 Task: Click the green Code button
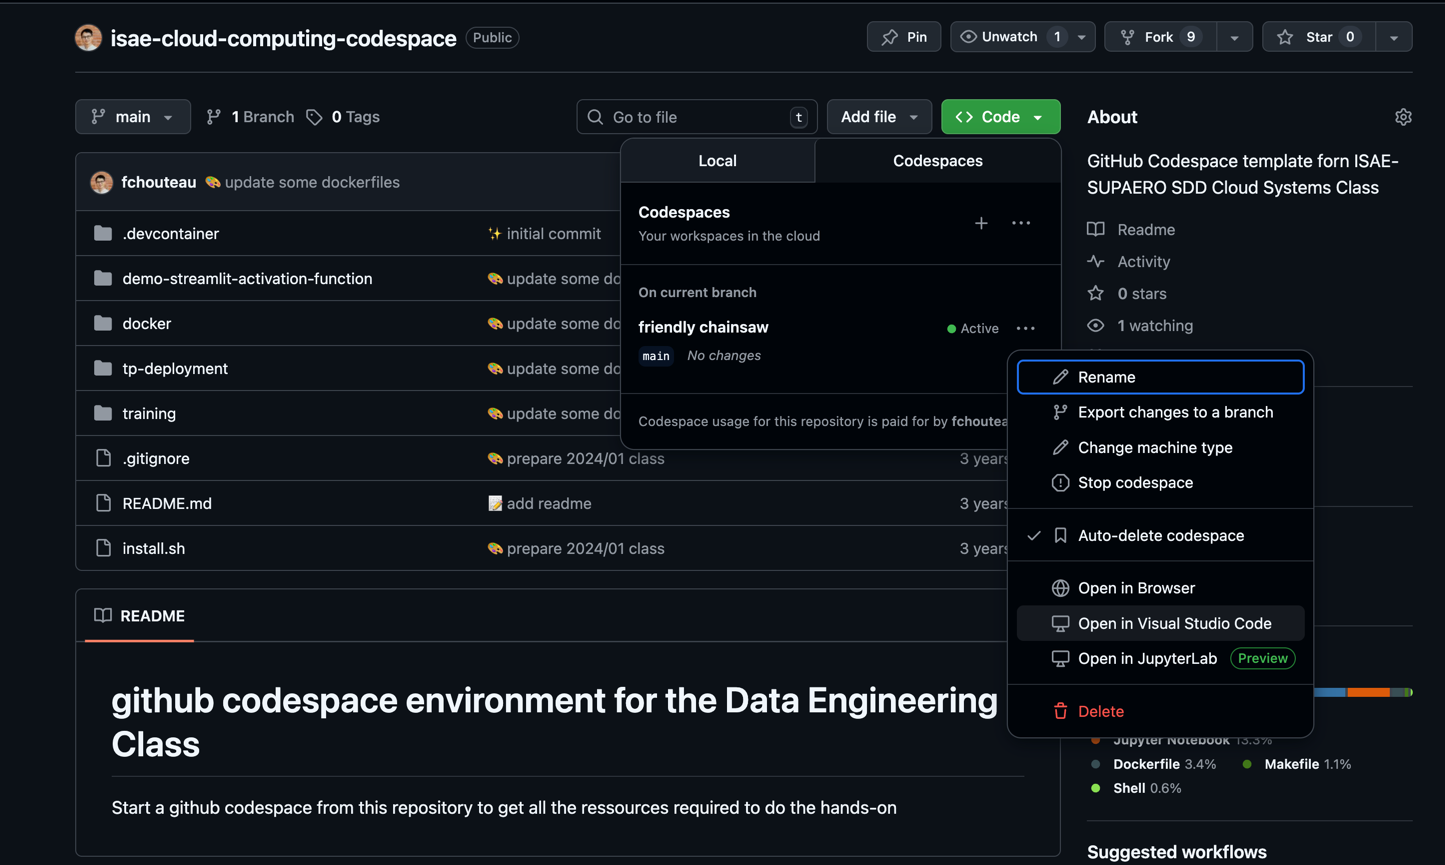point(999,117)
